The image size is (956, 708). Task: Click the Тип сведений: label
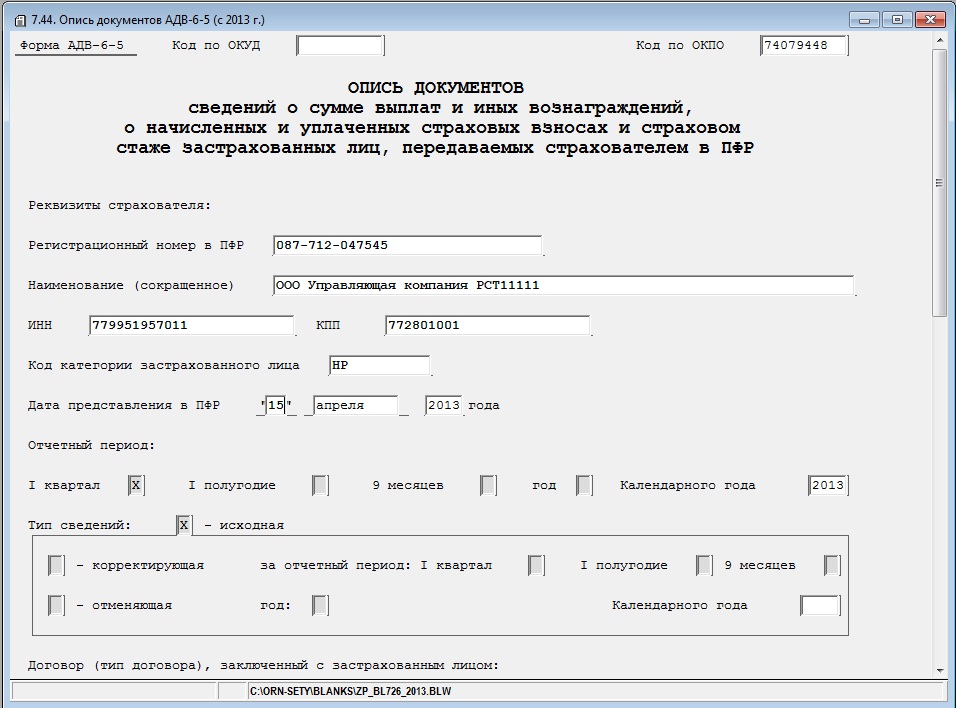tap(79, 525)
